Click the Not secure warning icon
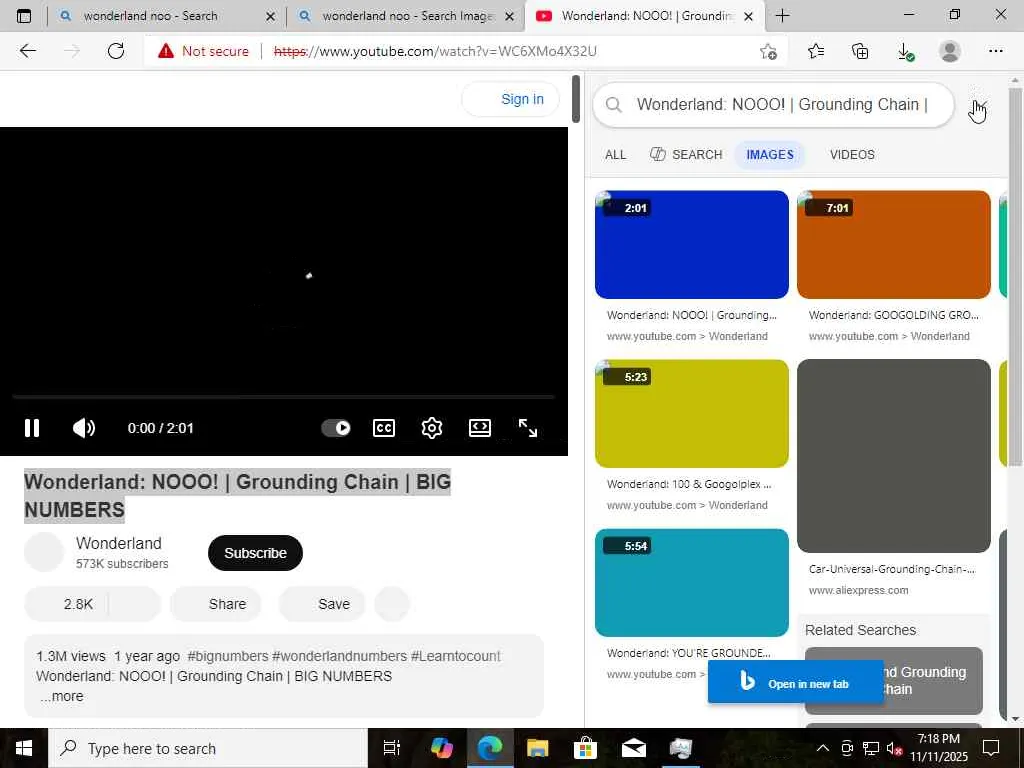The image size is (1024, 768). coord(166,51)
